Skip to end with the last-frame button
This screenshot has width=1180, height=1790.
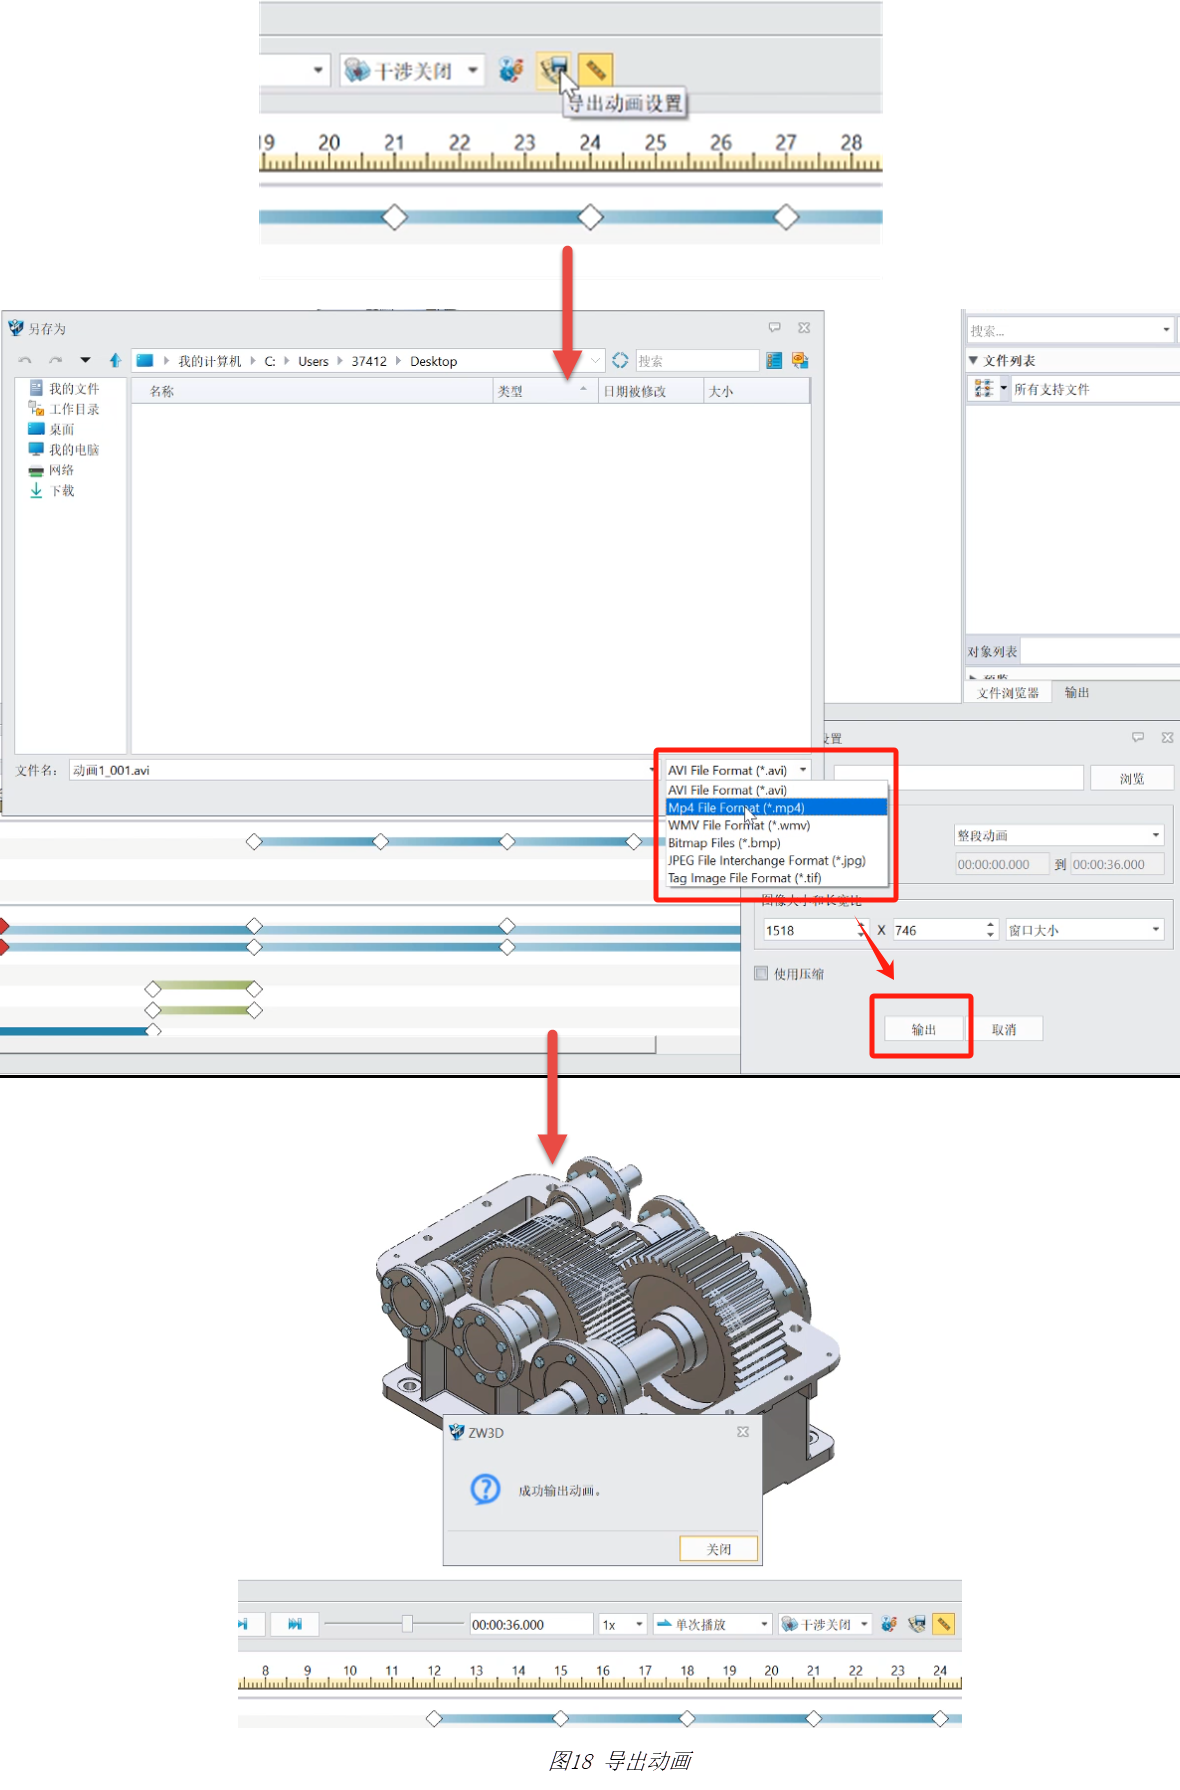tap(295, 1624)
